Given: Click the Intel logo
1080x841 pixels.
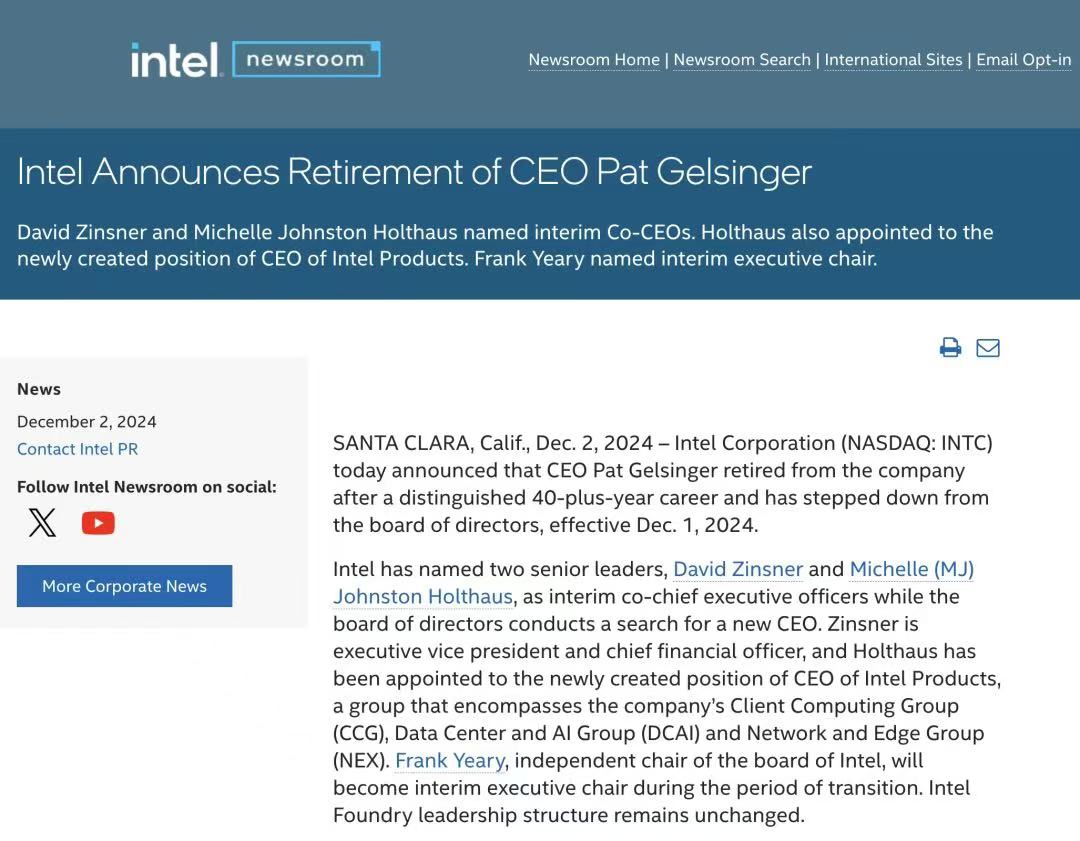Looking at the screenshot, I should (175, 60).
